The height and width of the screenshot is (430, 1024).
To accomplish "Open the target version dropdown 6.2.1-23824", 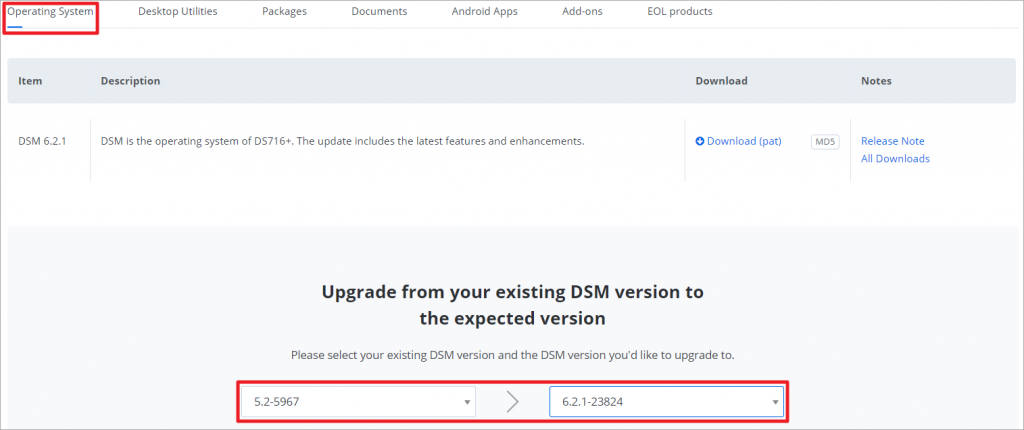I will (x=666, y=402).
